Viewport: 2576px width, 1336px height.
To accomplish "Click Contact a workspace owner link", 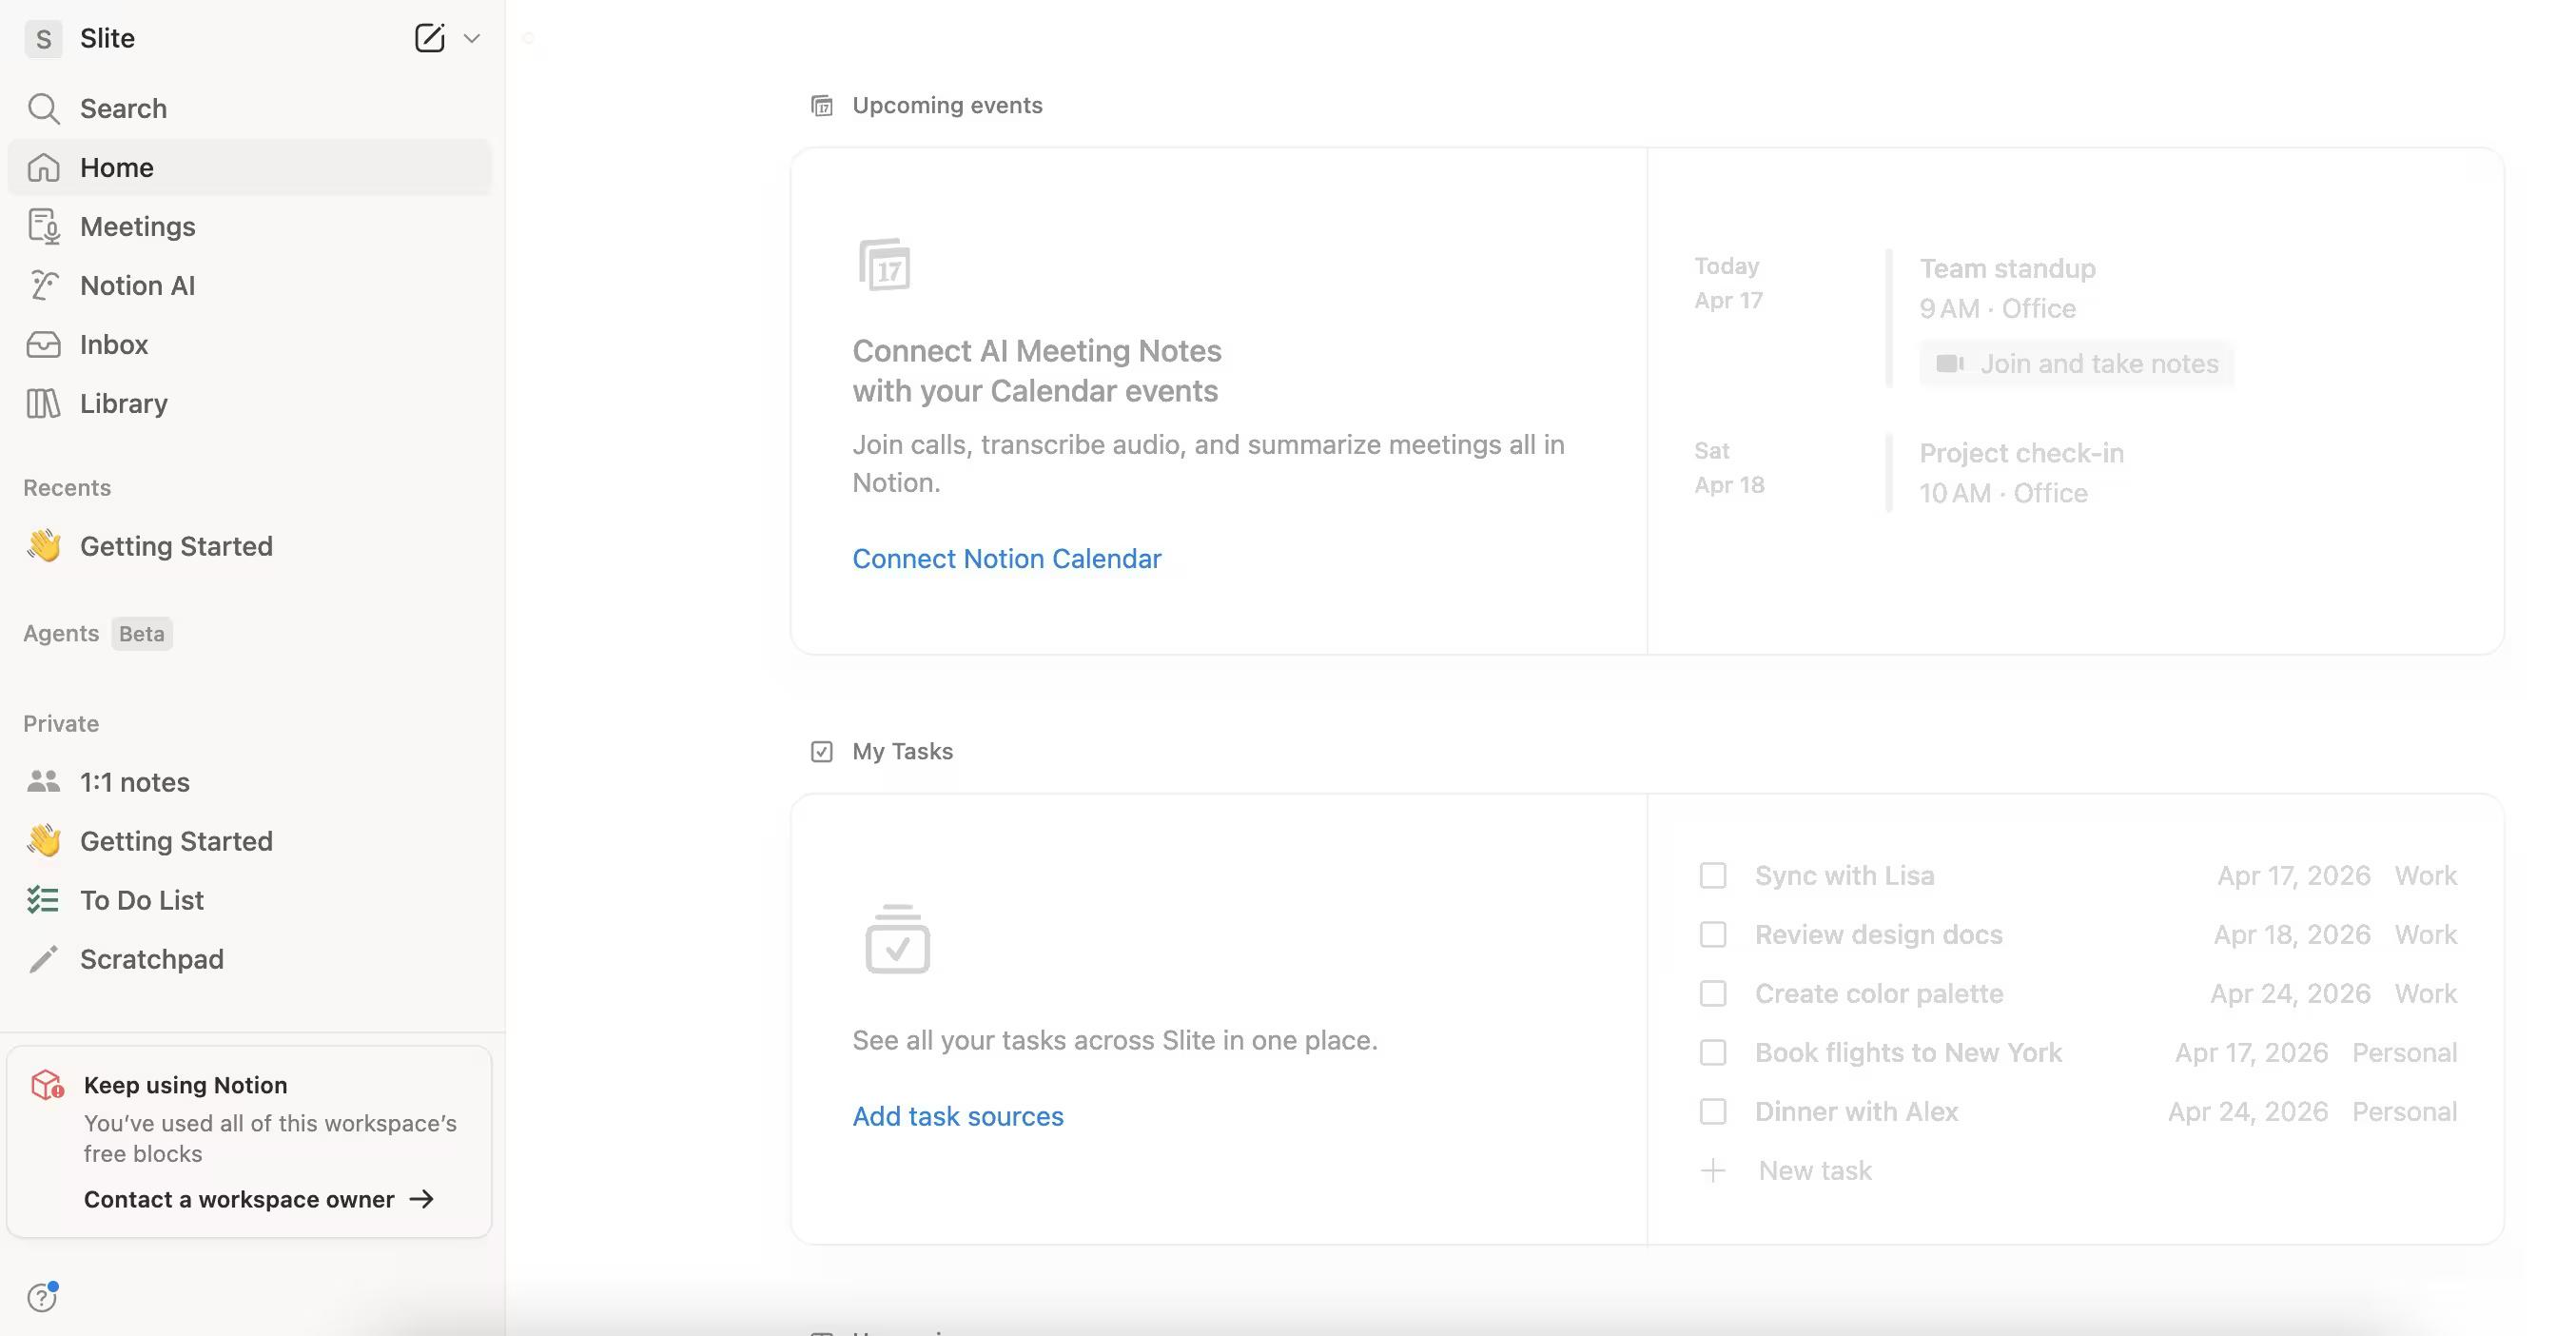I will [x=238, y=1199].
